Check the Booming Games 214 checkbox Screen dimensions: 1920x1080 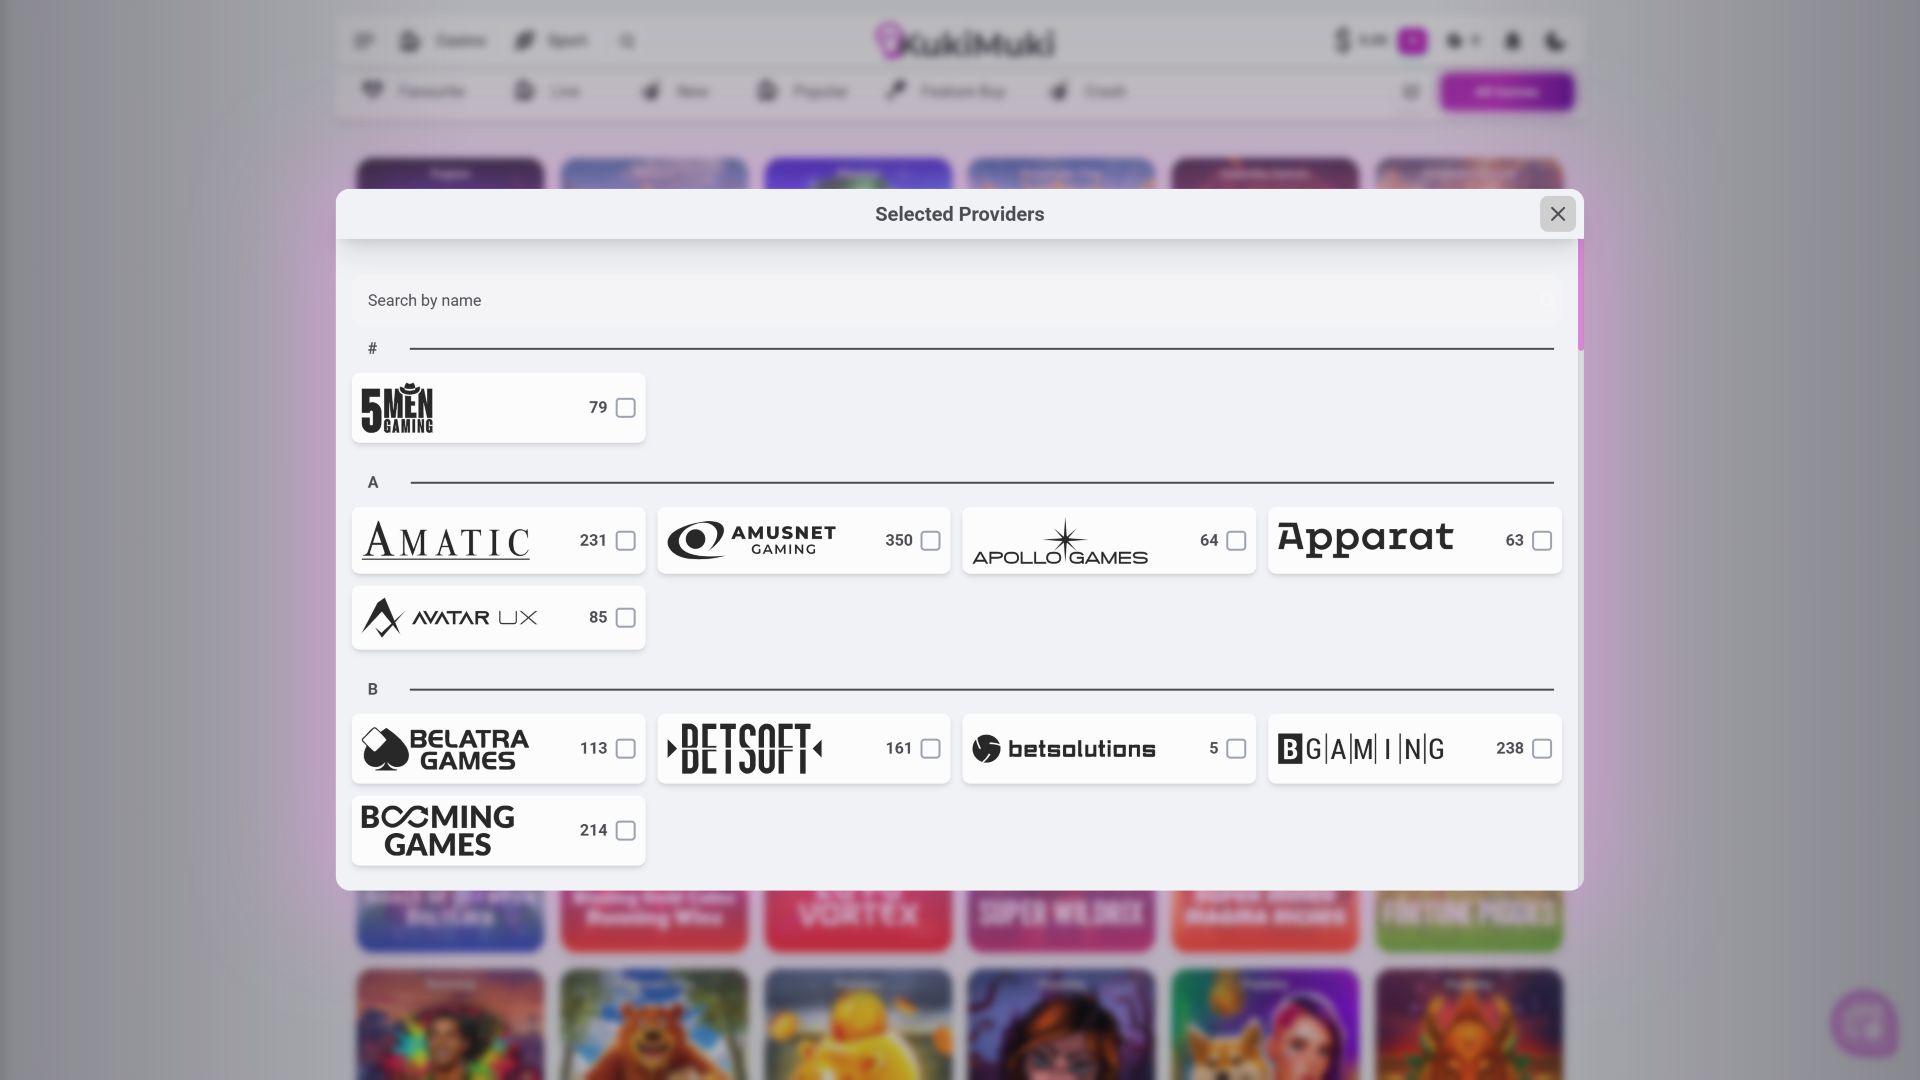(x=626, y=831)
